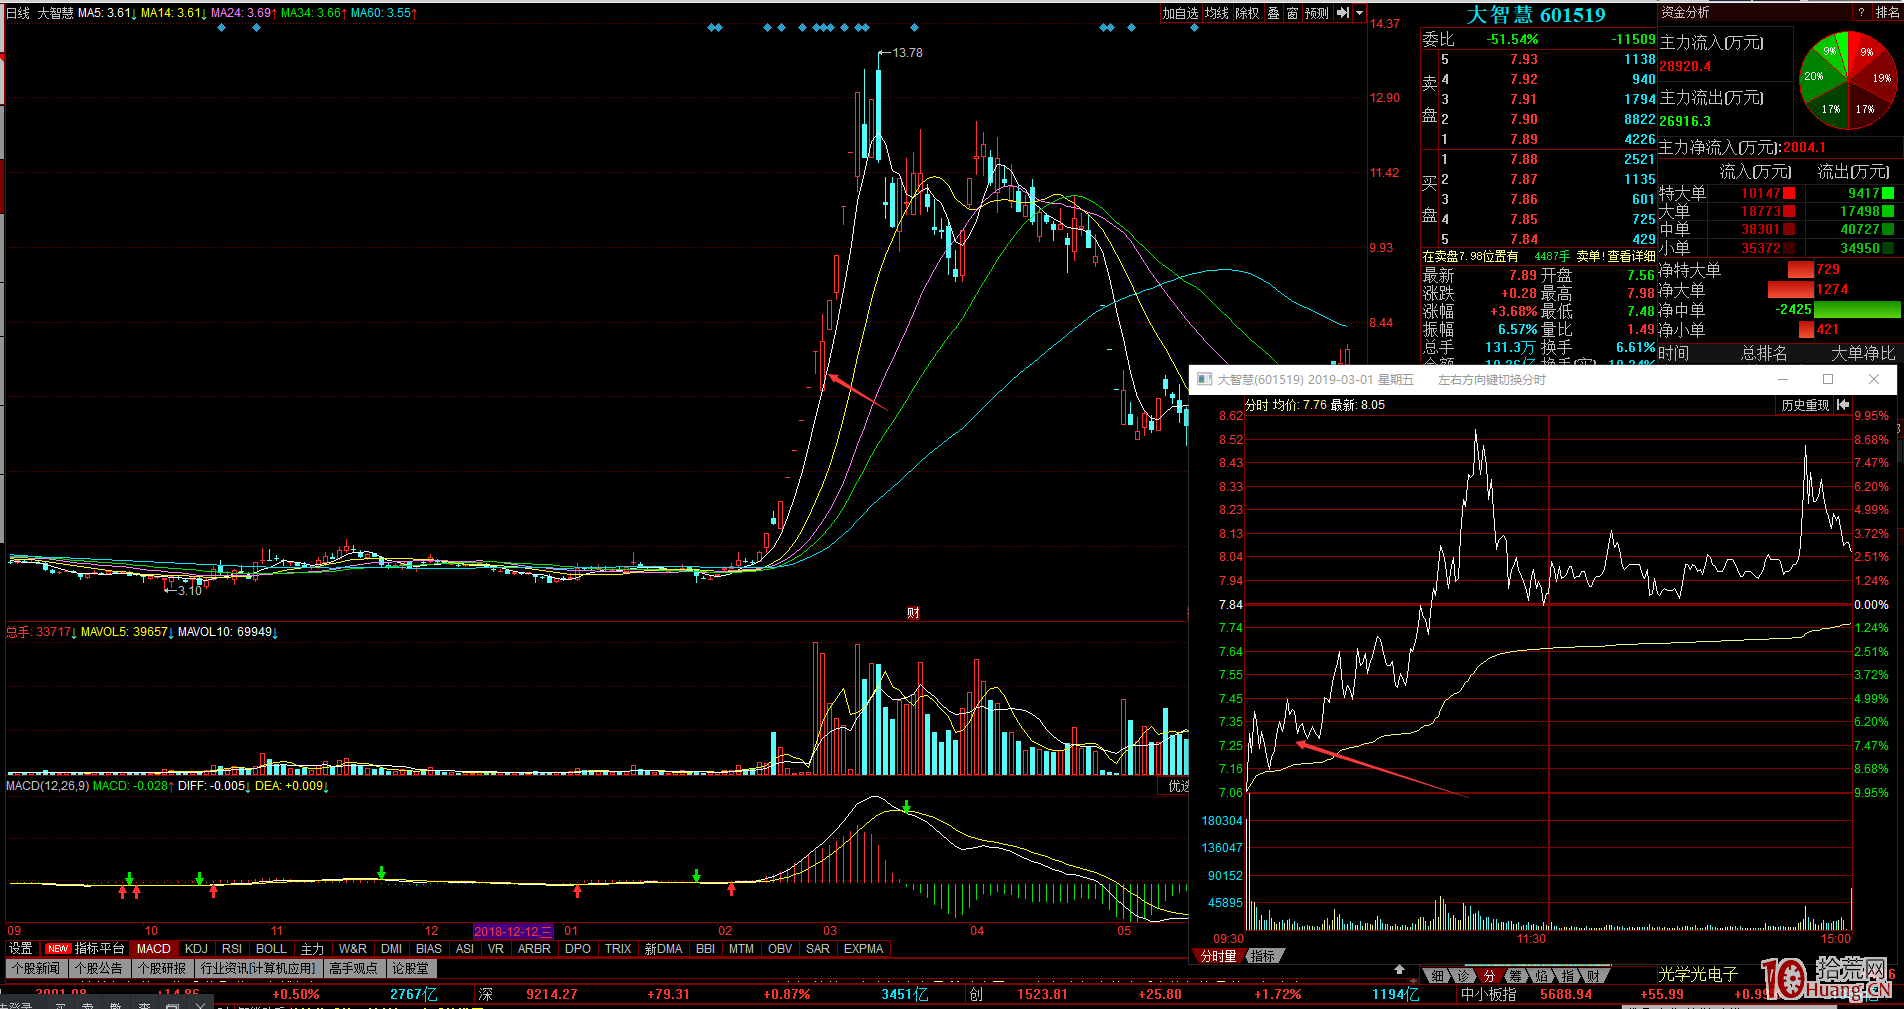Click the white up-arrow expand icon

(x=1399, y=970)
